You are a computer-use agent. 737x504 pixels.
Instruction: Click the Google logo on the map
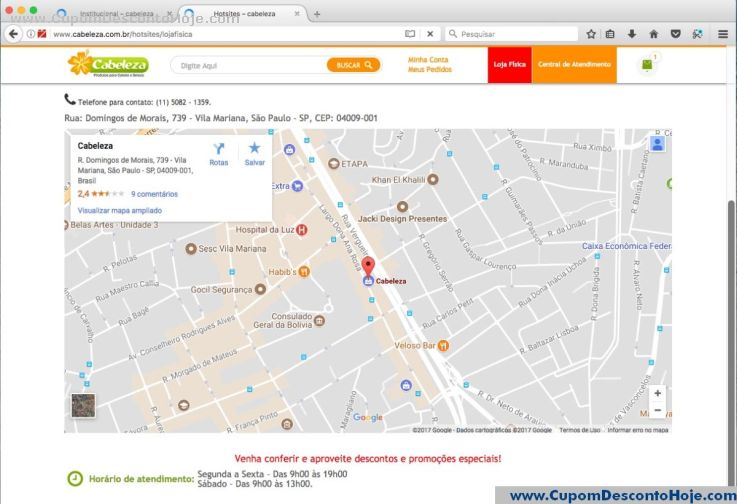click(368, 417)
